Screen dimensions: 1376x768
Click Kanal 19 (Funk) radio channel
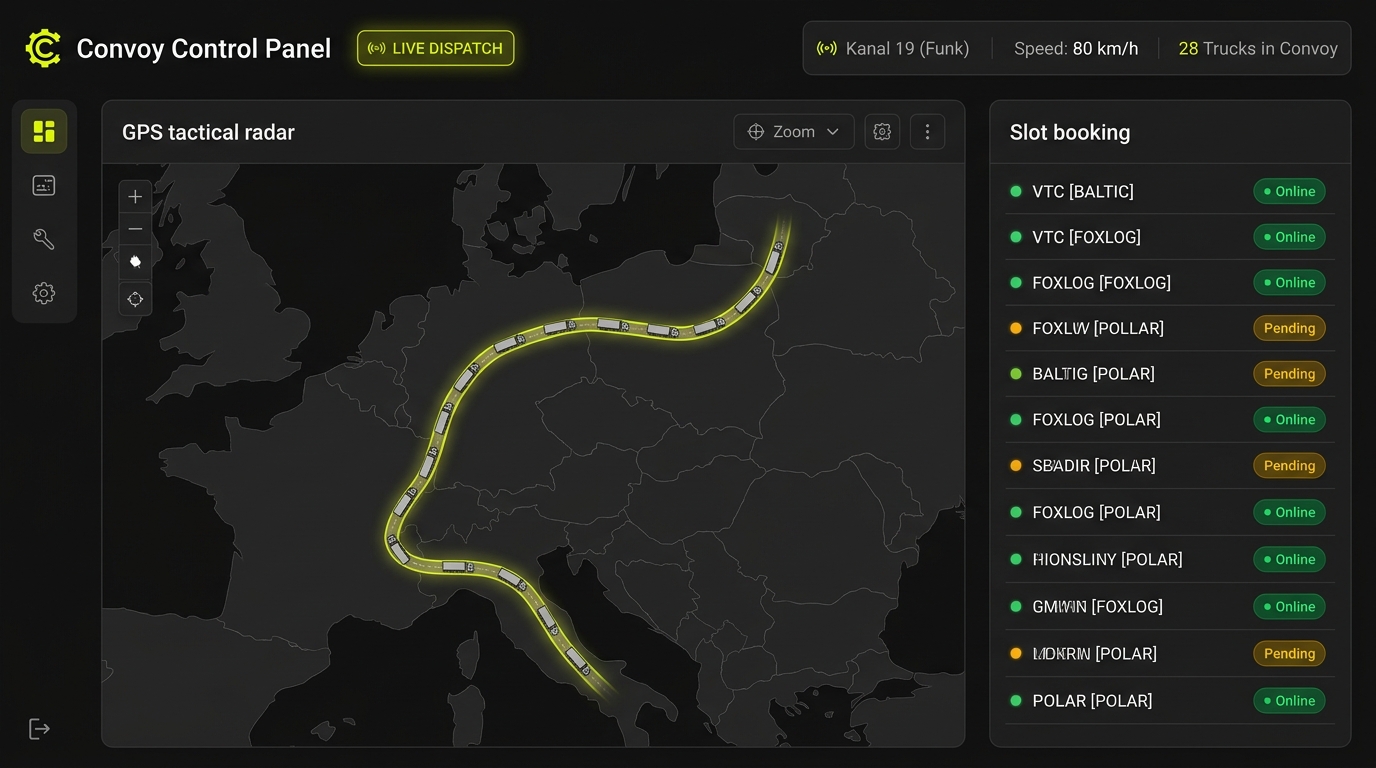893,48
